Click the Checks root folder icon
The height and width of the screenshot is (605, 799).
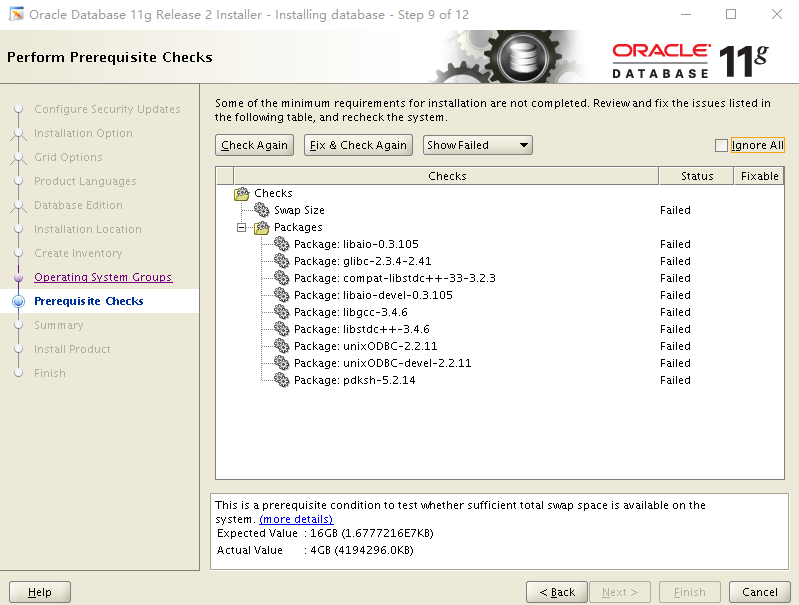click(242, 193)
